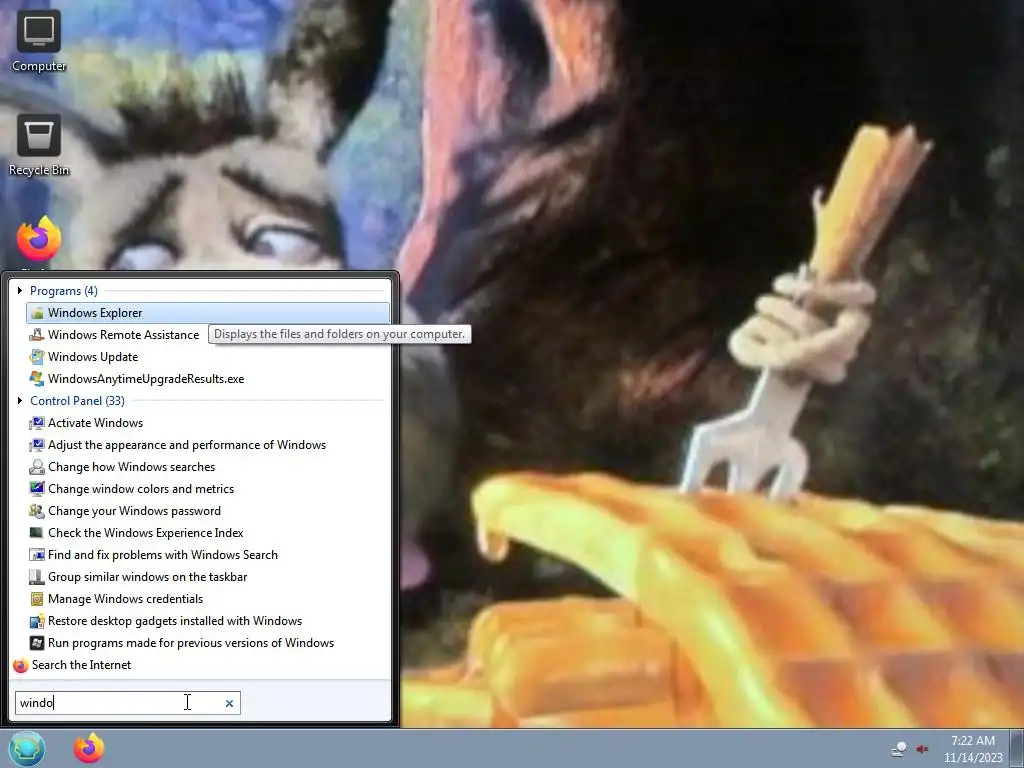Open Windows Remote Assistance entry
This screenshot has width=1024, height=768.
123,335
